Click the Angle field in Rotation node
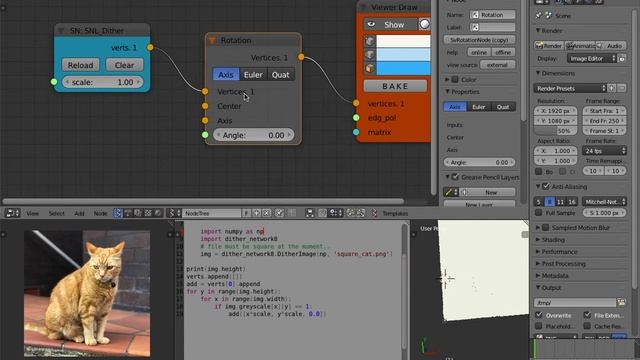The image size is (640, 360). pos(253,135)
